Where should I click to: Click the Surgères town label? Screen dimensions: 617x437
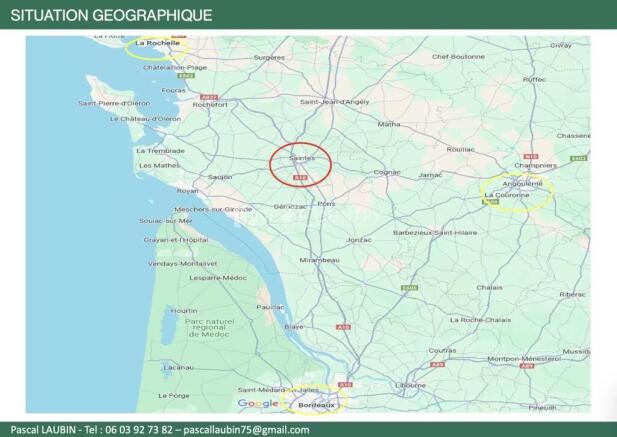coord(269,57)
